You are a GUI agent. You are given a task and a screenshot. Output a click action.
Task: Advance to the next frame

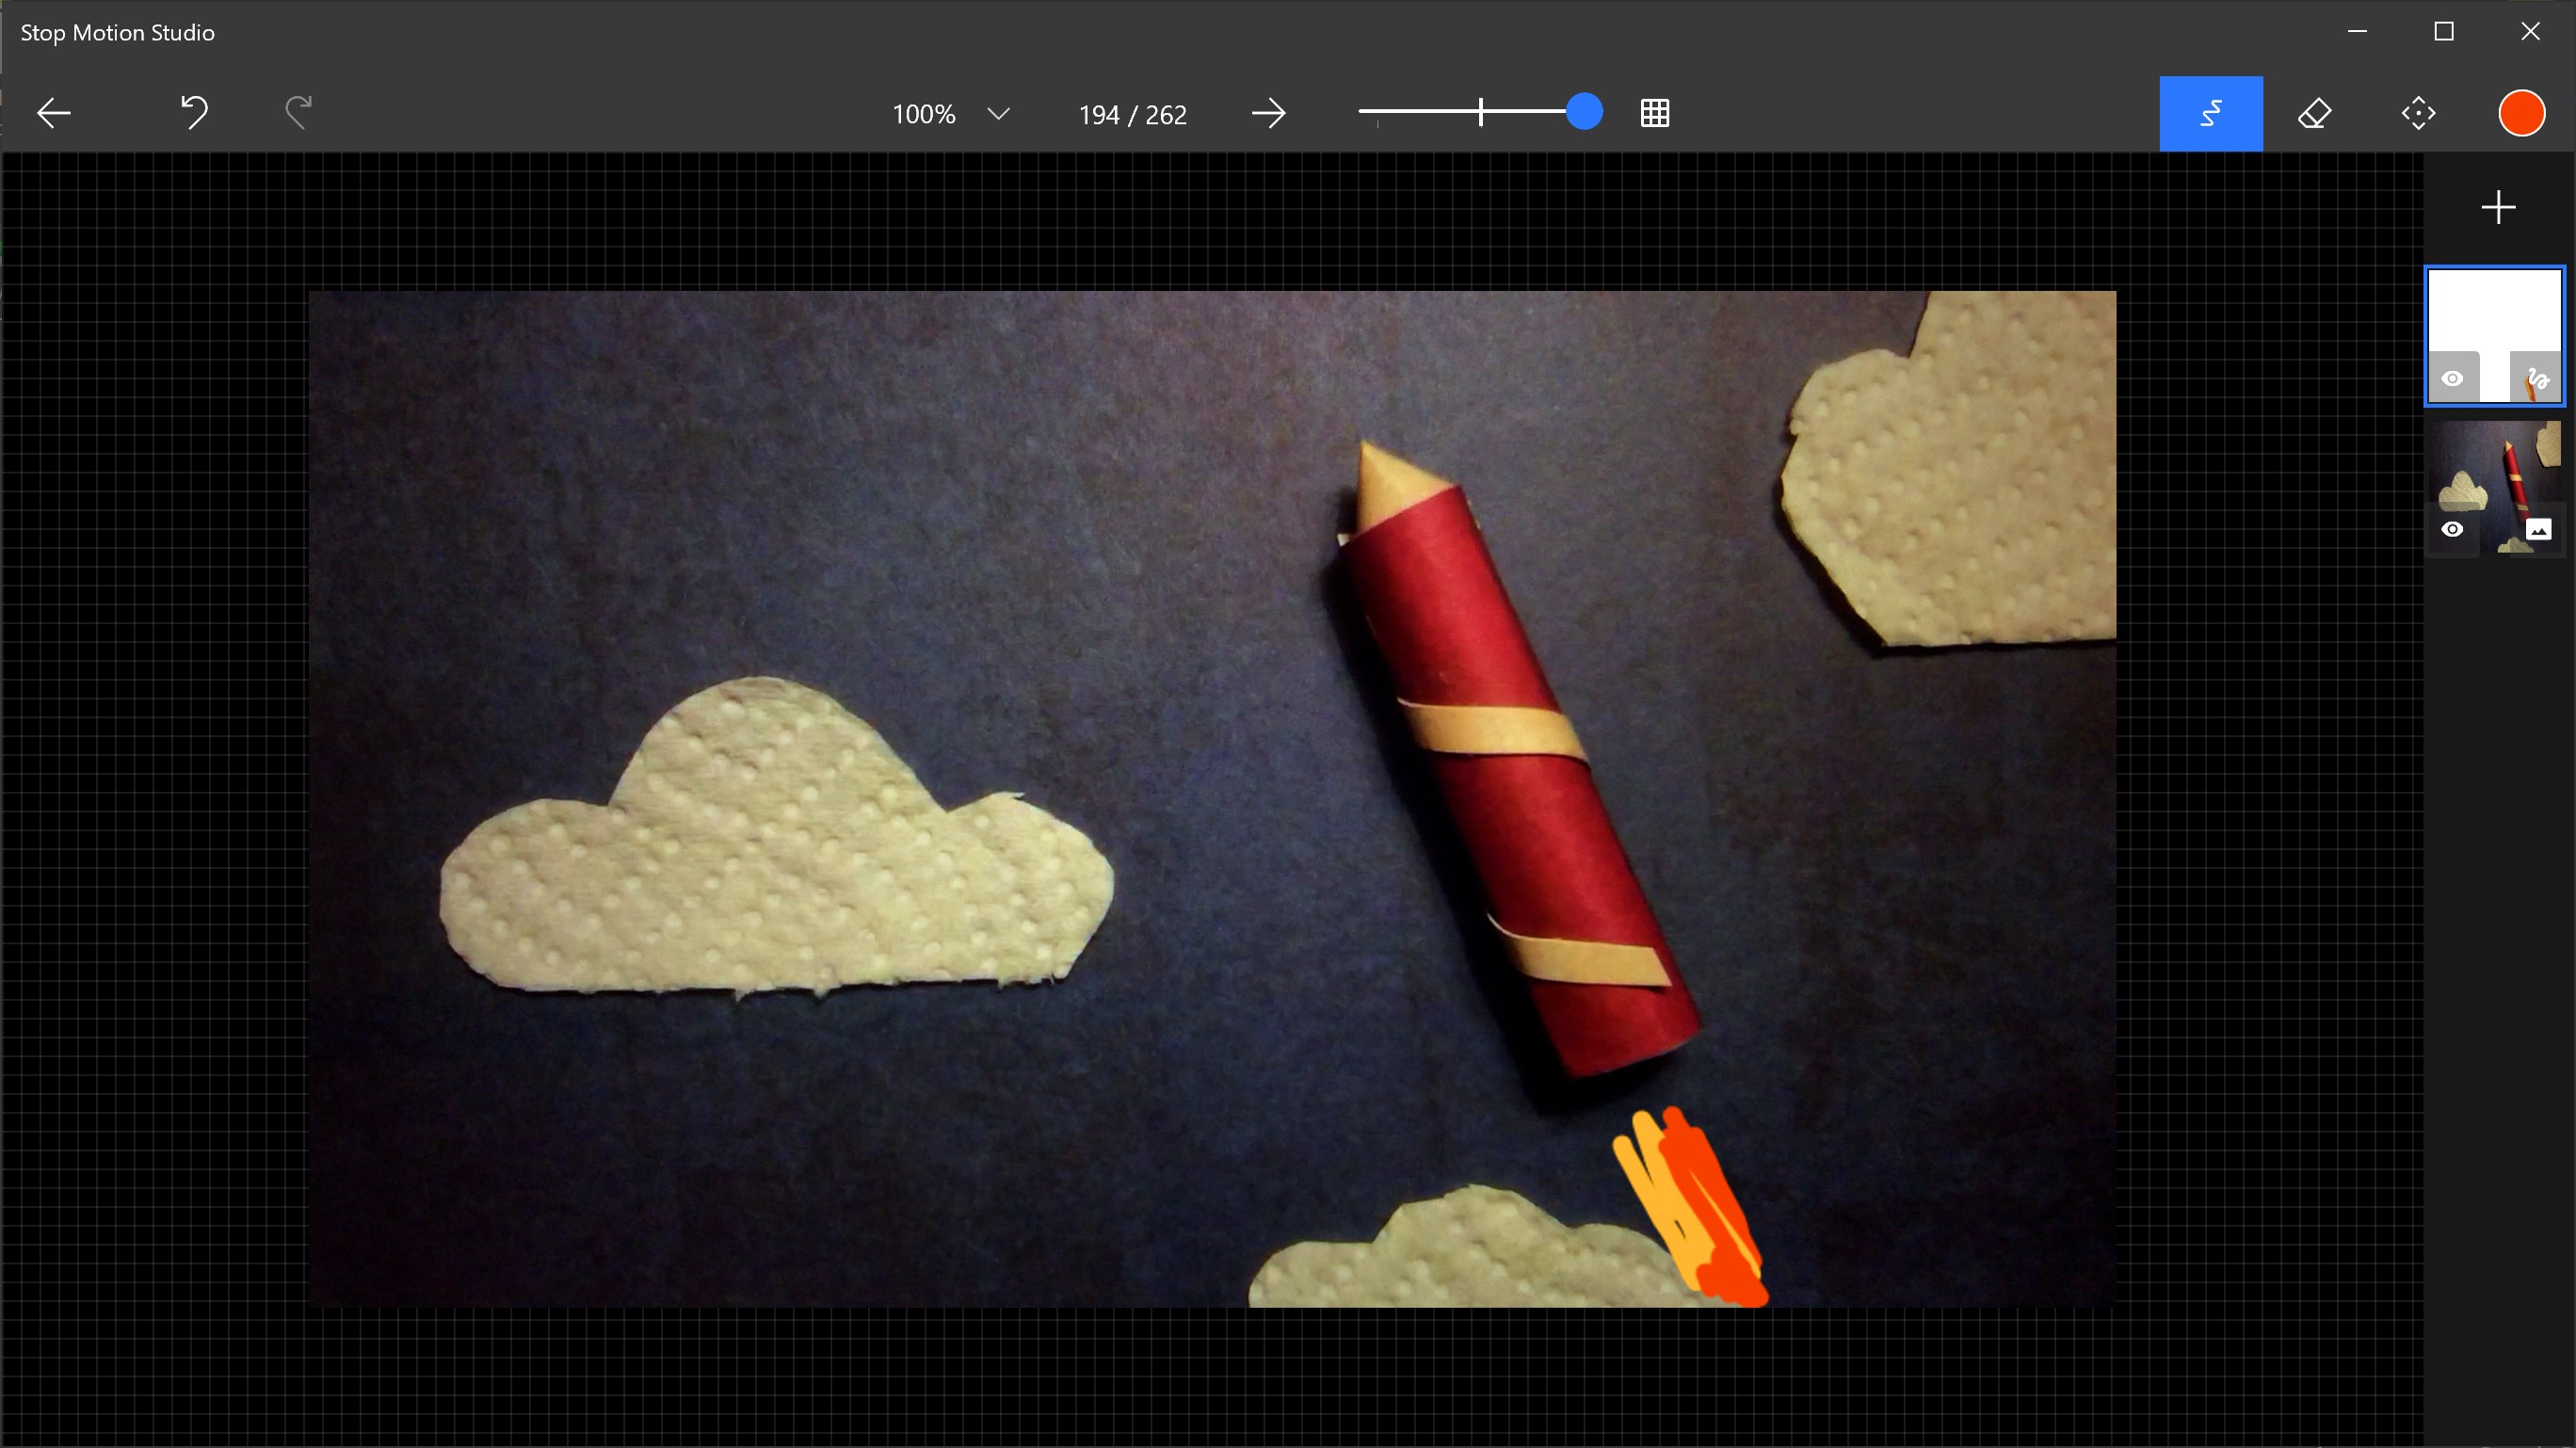(x=1268, y=113)
